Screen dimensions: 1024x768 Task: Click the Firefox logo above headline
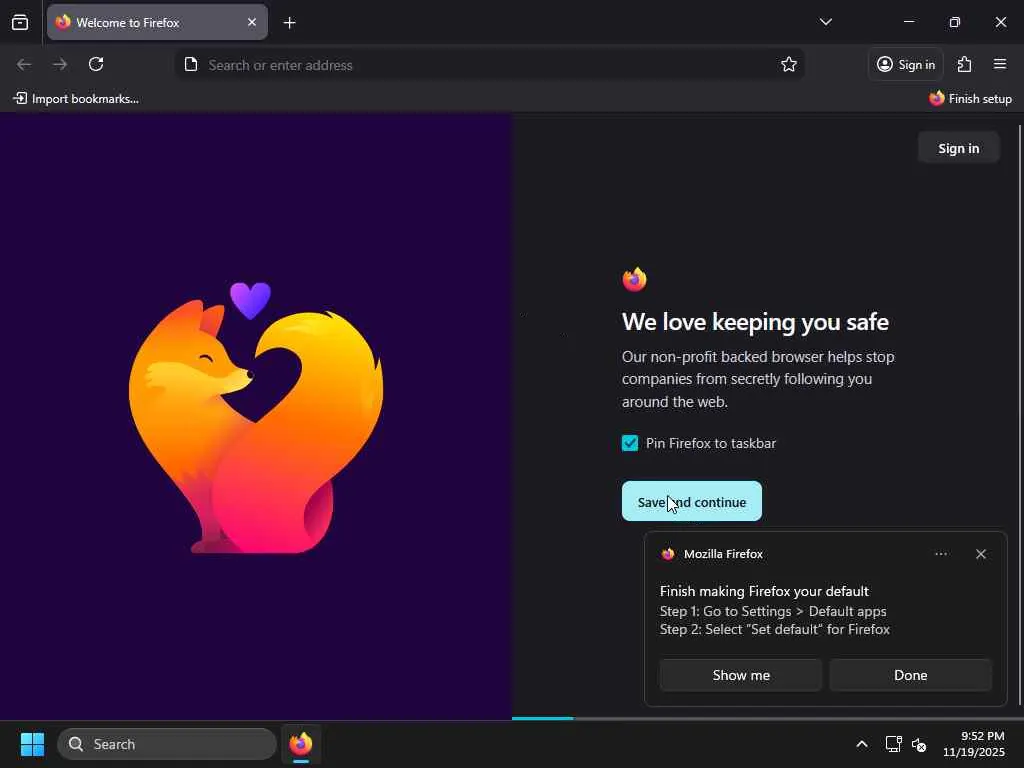coord(634,280)
